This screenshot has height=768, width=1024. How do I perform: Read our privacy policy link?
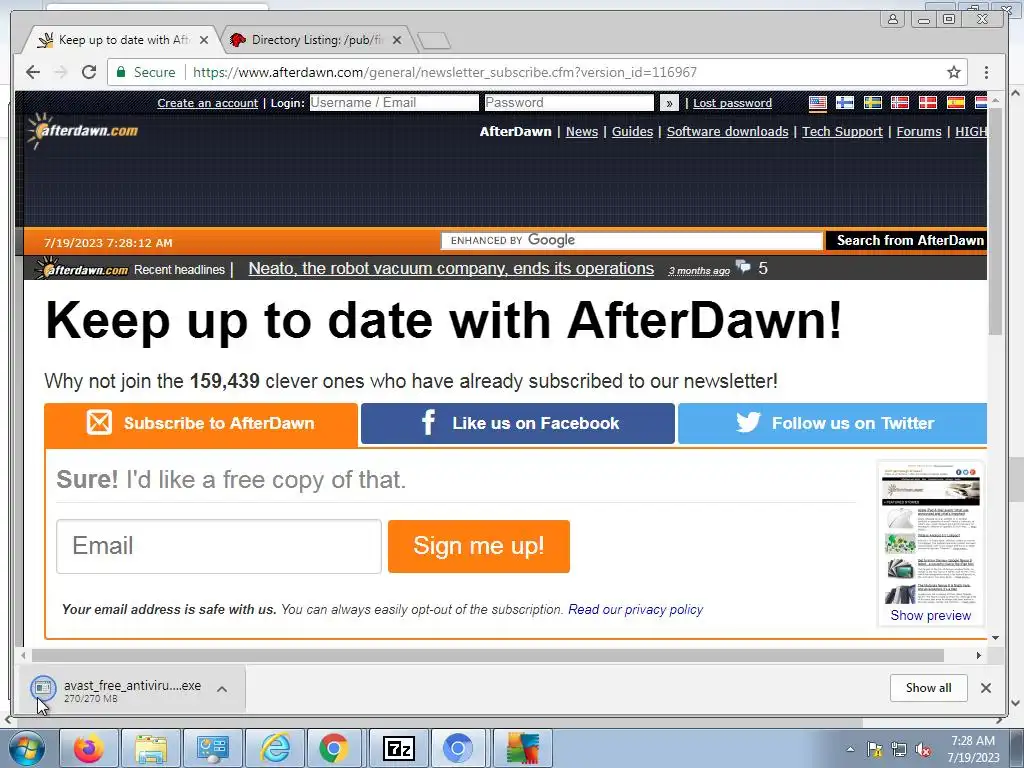[635, 609]
